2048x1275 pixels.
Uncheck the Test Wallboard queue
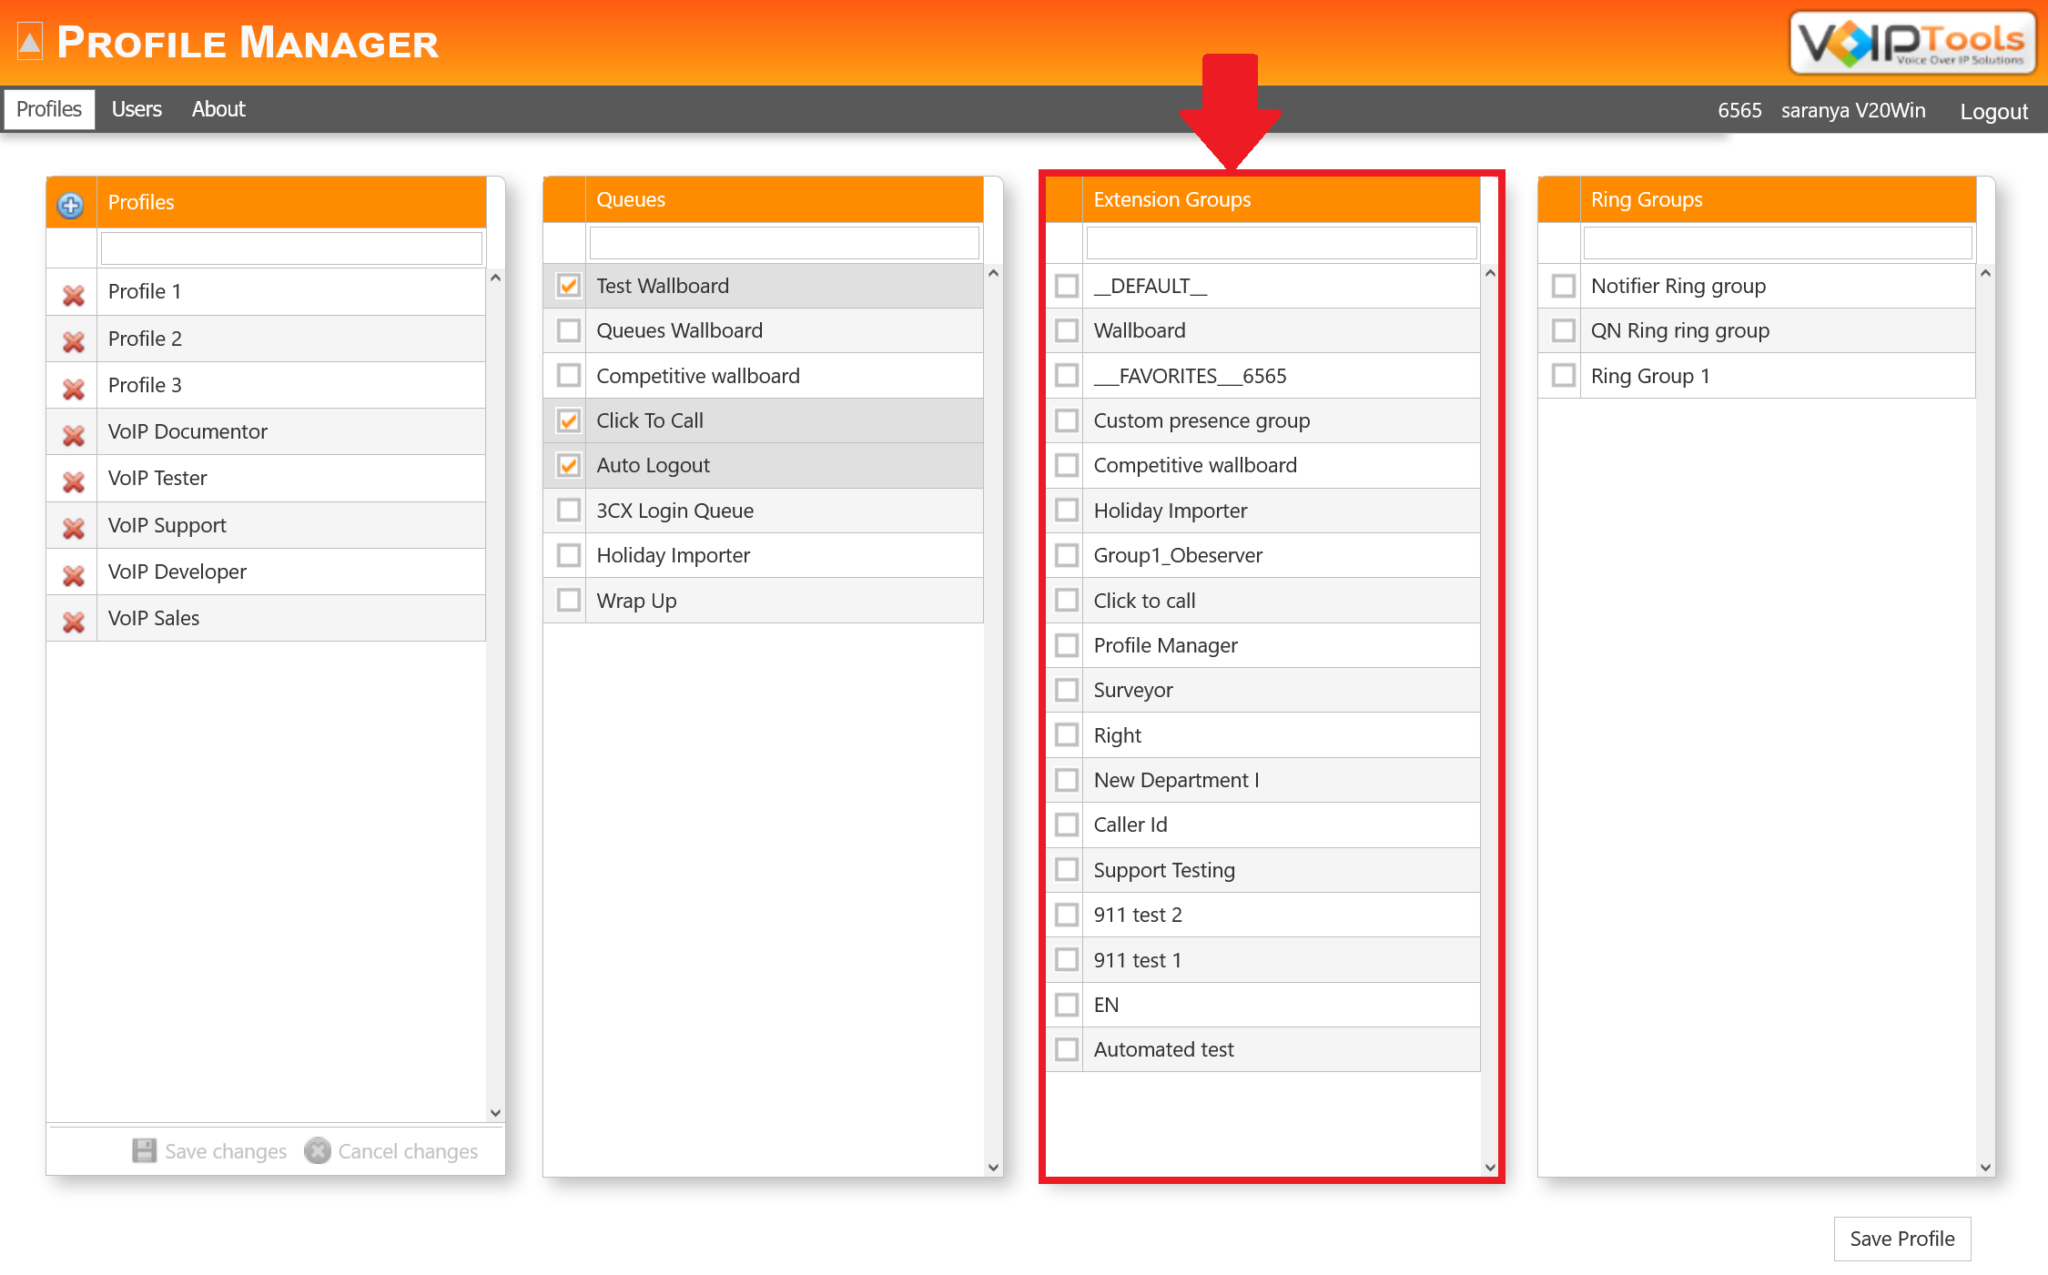point(568,285)
